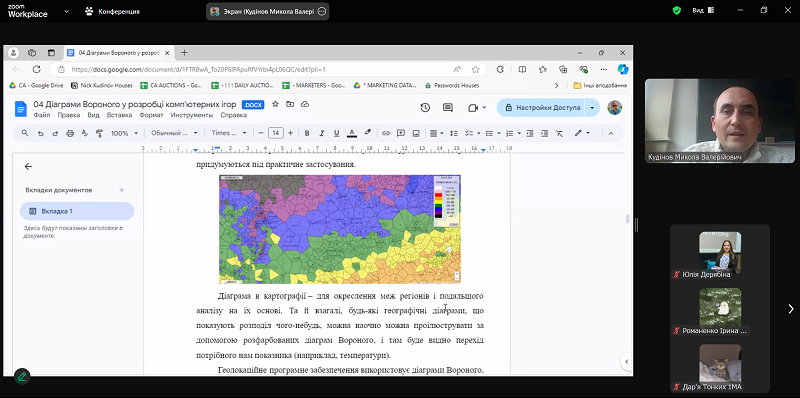The image size is (800, 398).
Task: Edit the font size field showing 14
Action: point(276,133)
